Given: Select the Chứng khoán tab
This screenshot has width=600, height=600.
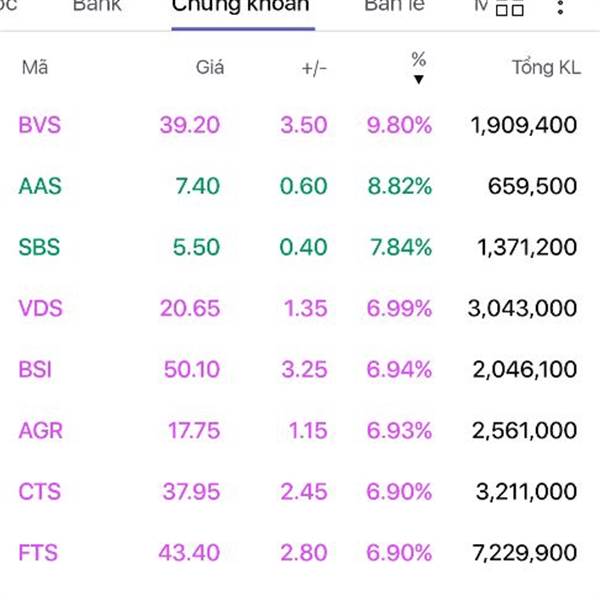Looking at the screenshot, I should 240,6.
